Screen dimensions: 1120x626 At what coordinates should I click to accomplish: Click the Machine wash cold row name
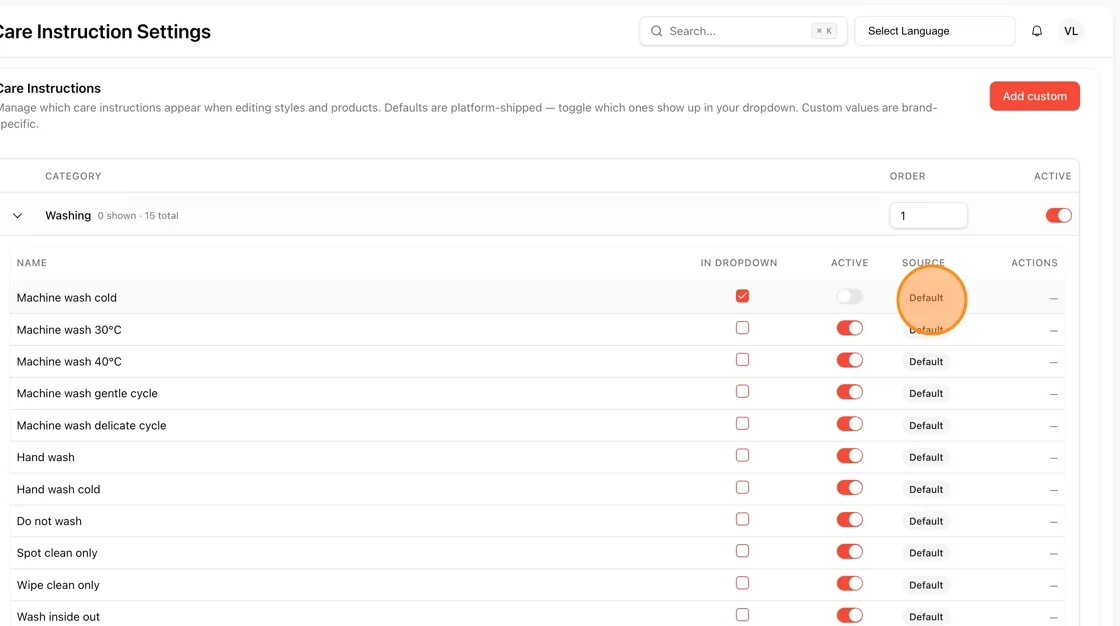[66, 297]
